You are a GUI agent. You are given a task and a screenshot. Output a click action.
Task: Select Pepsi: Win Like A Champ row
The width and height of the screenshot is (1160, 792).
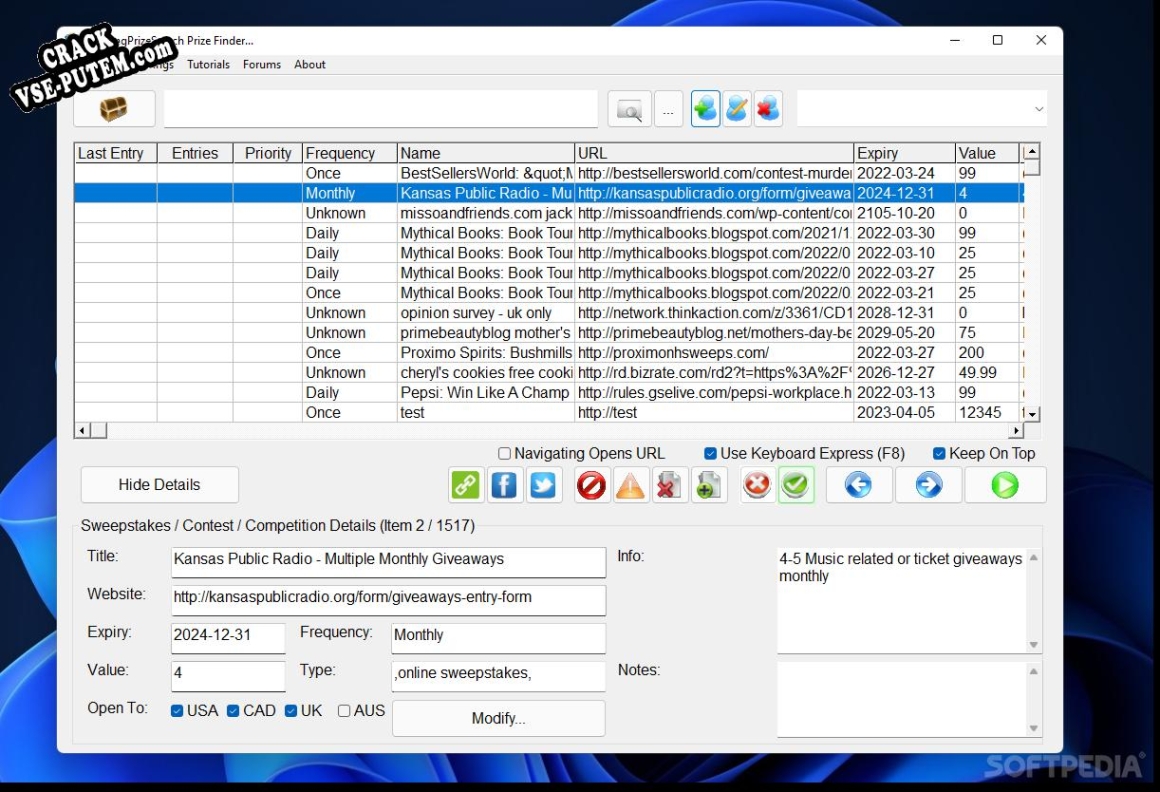(x=547, y=393)
